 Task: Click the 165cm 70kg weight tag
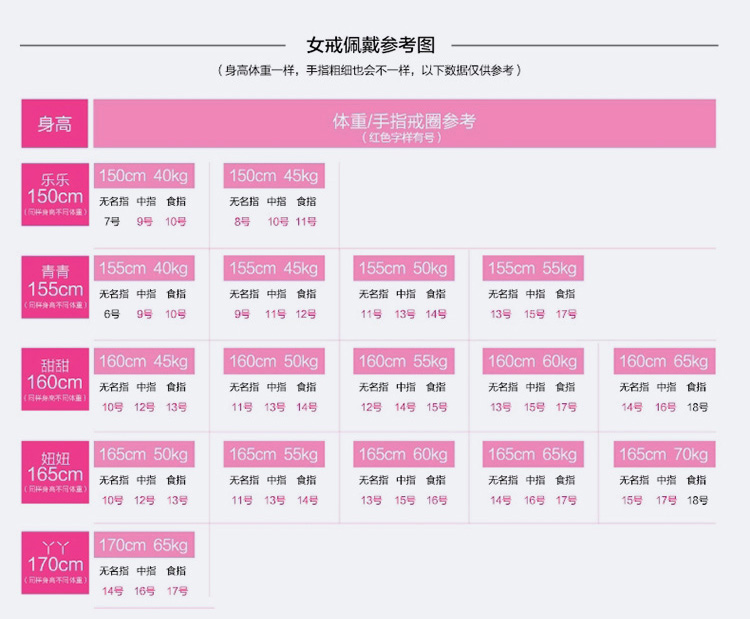[663, 454]
